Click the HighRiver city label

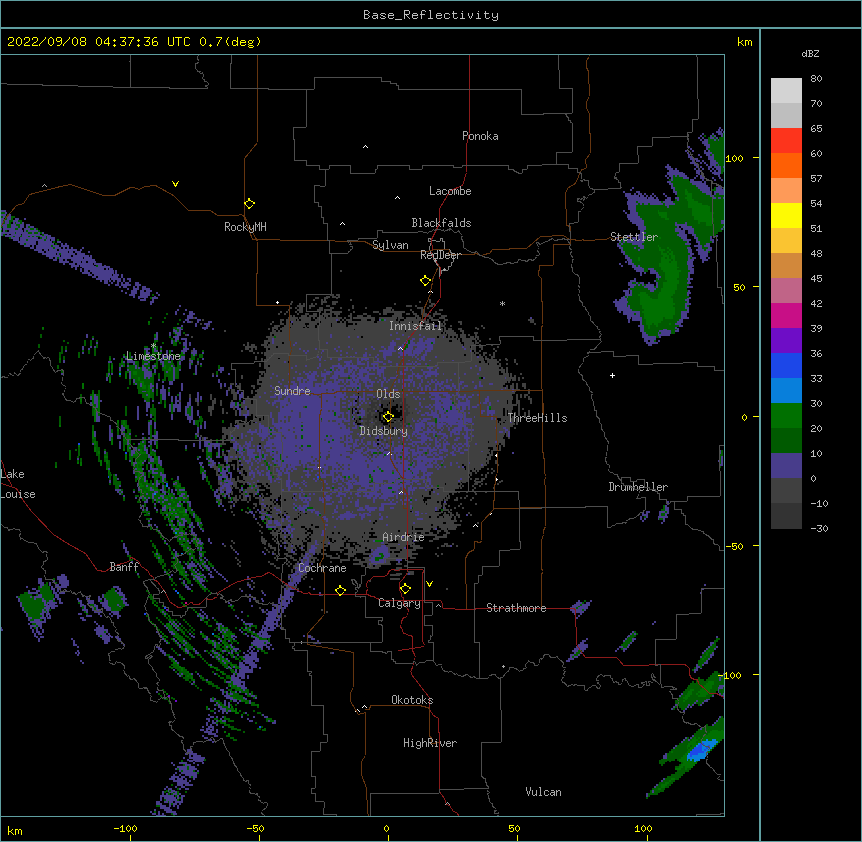(x=430, y=743)
